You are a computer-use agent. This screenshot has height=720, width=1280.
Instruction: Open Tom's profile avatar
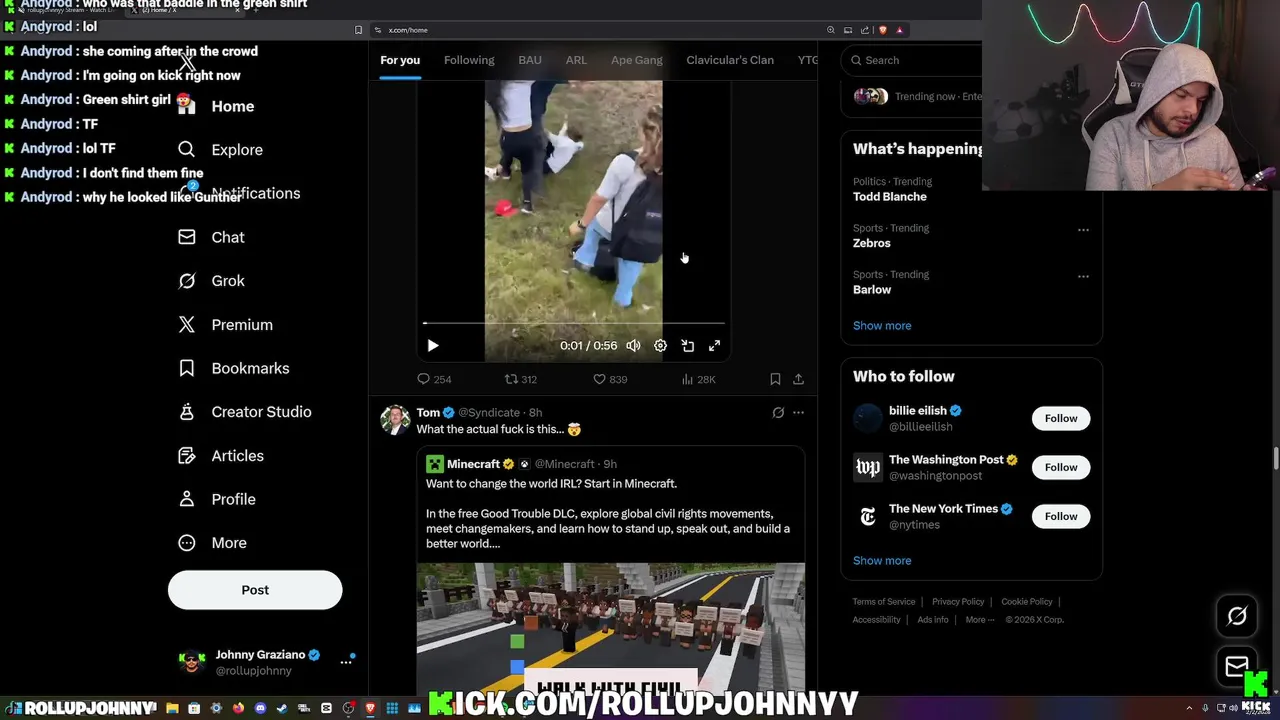click(x=395, y=420)
